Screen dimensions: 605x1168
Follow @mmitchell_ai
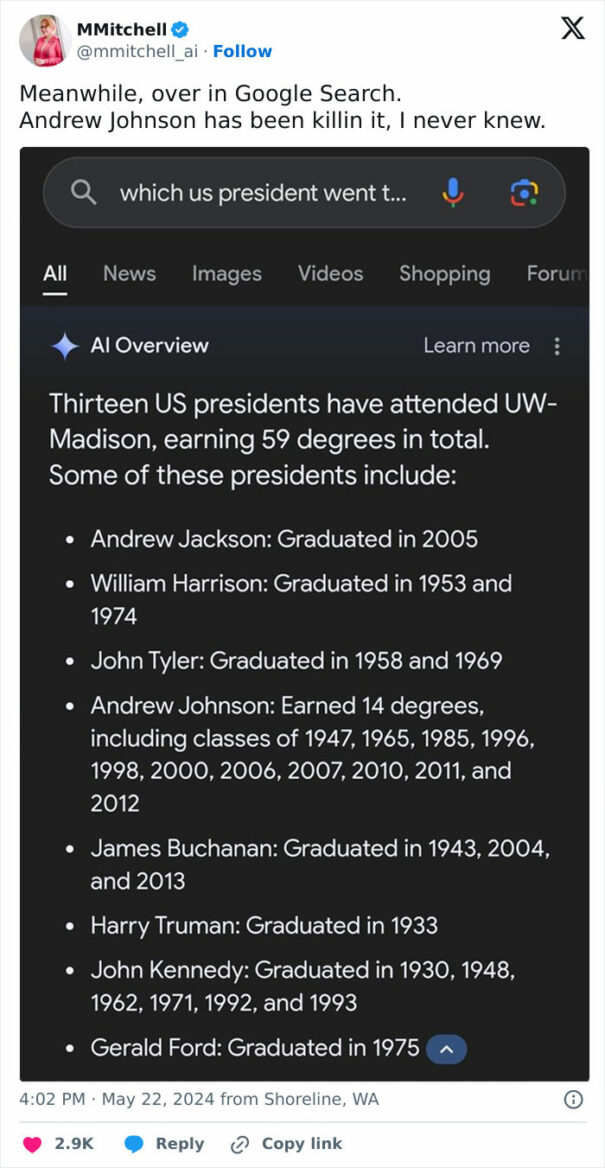(244, 51)
